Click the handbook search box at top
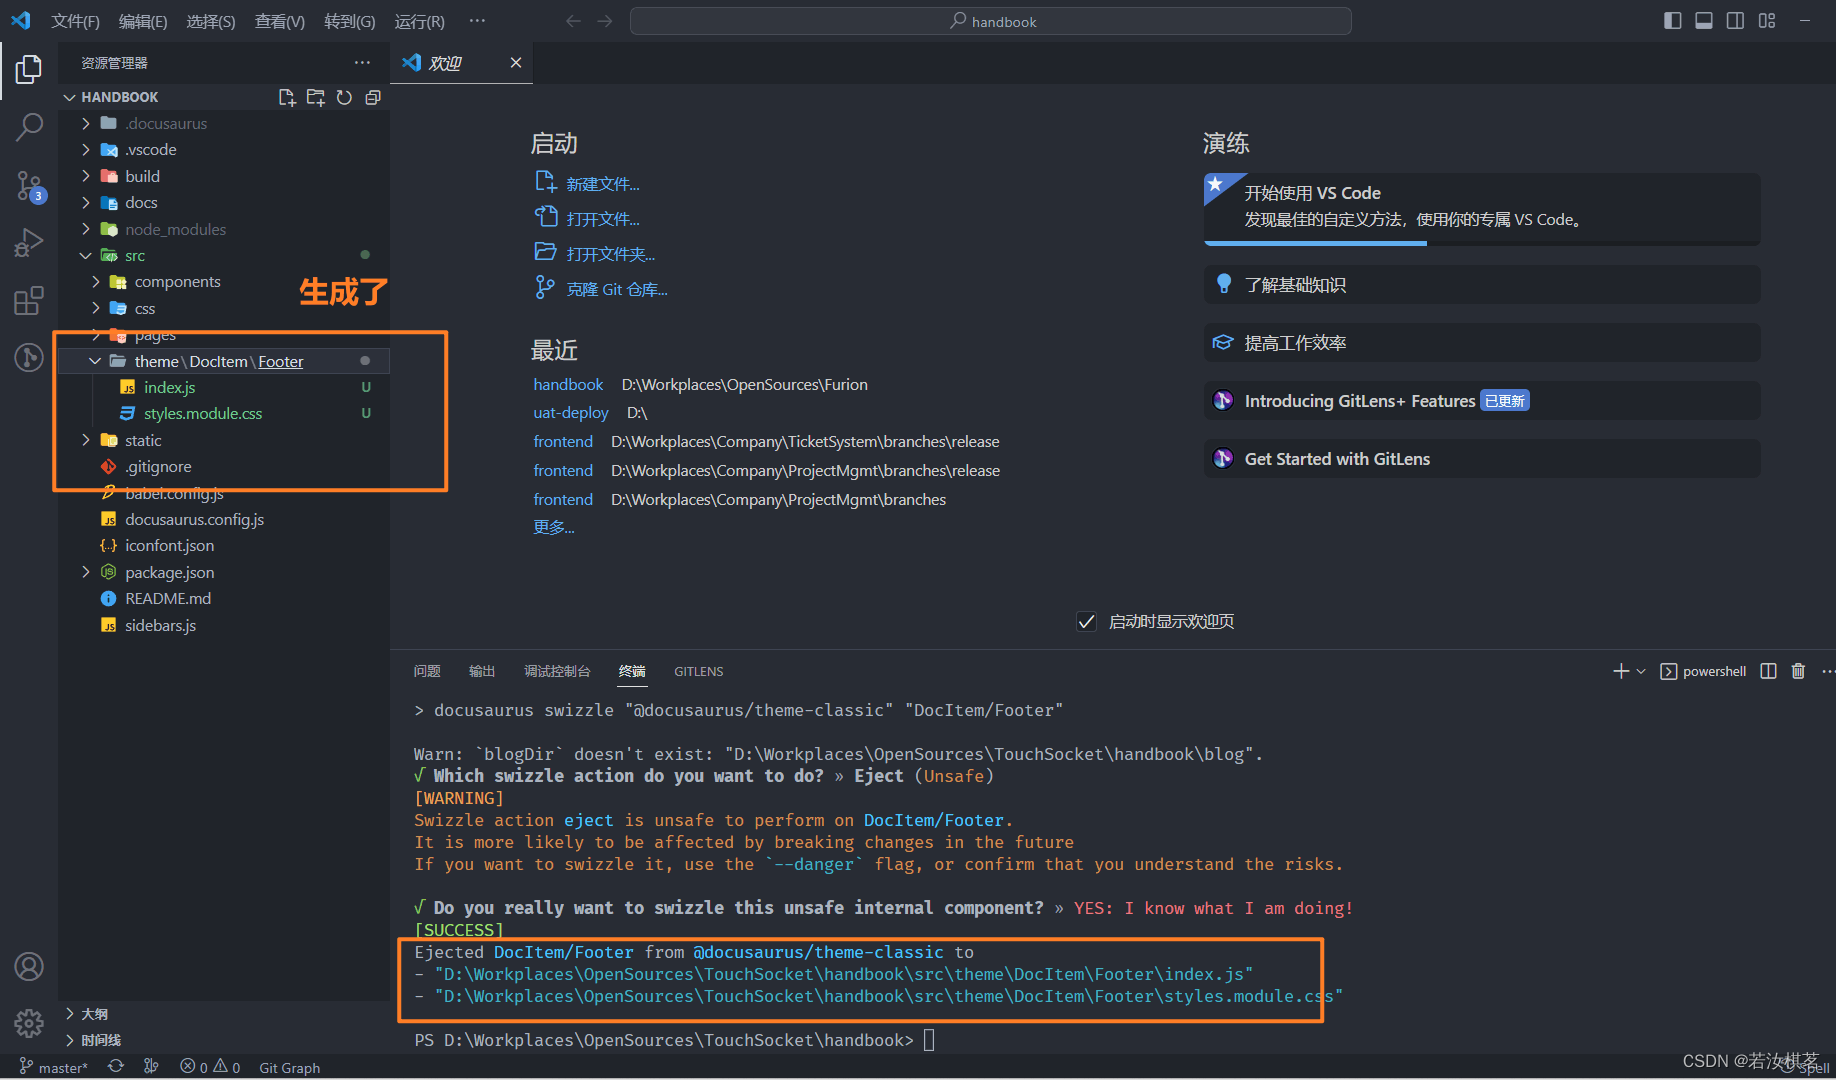1836x1080 pixels. pos(990,20)
